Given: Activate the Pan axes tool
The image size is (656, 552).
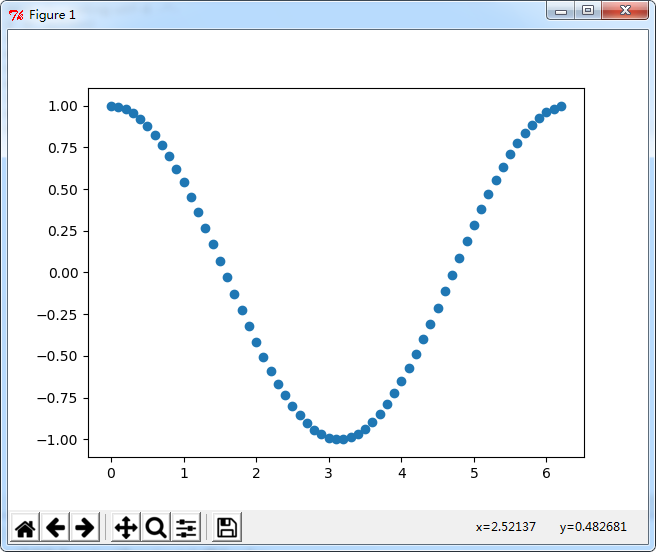Looking at the screenshot, I should pos(126,527).
